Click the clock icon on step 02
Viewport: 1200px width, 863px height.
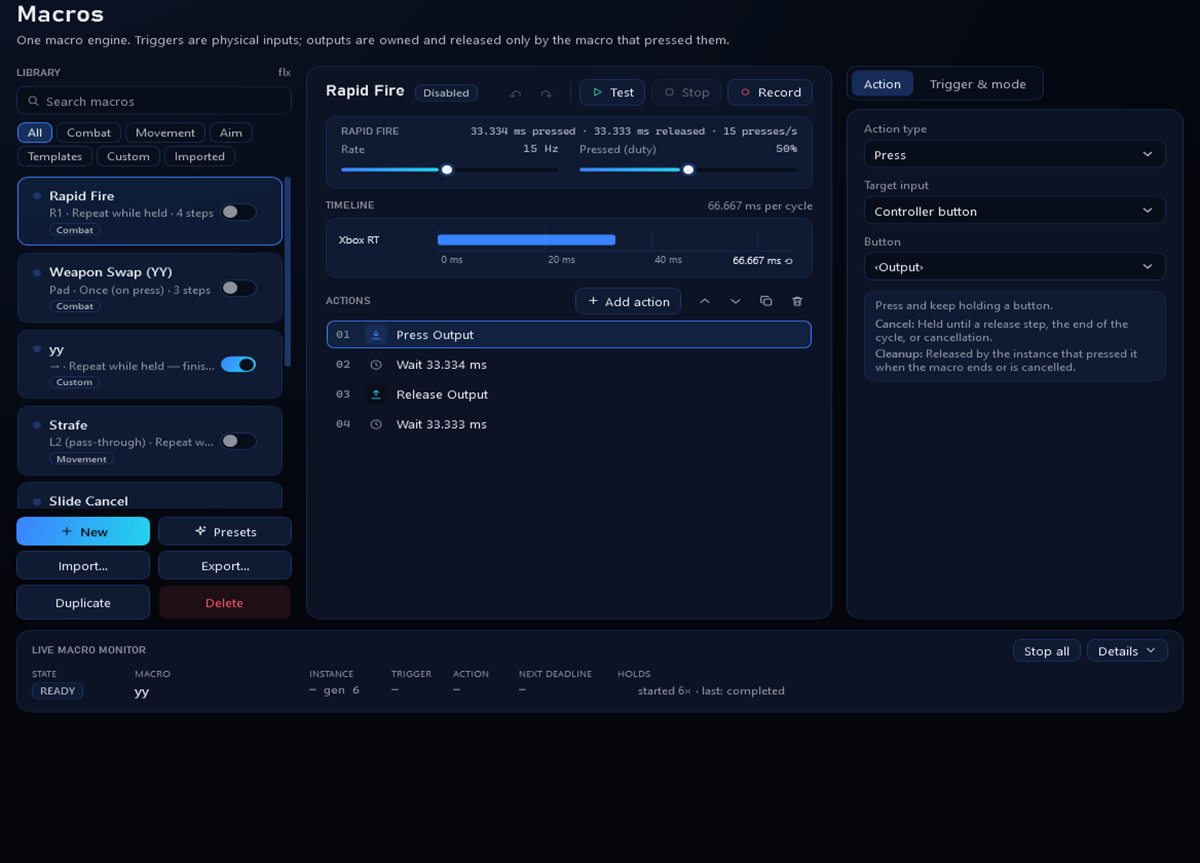(x=376, y=365)
